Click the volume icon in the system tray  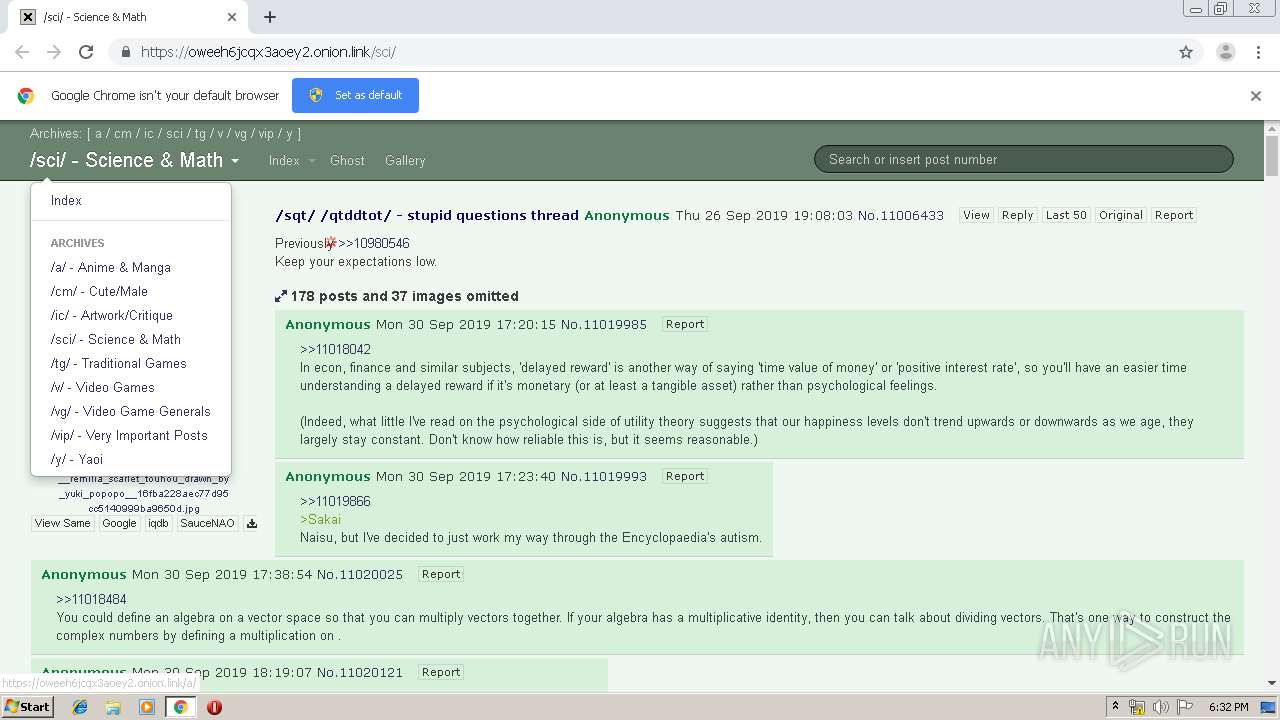point(1160,707)
